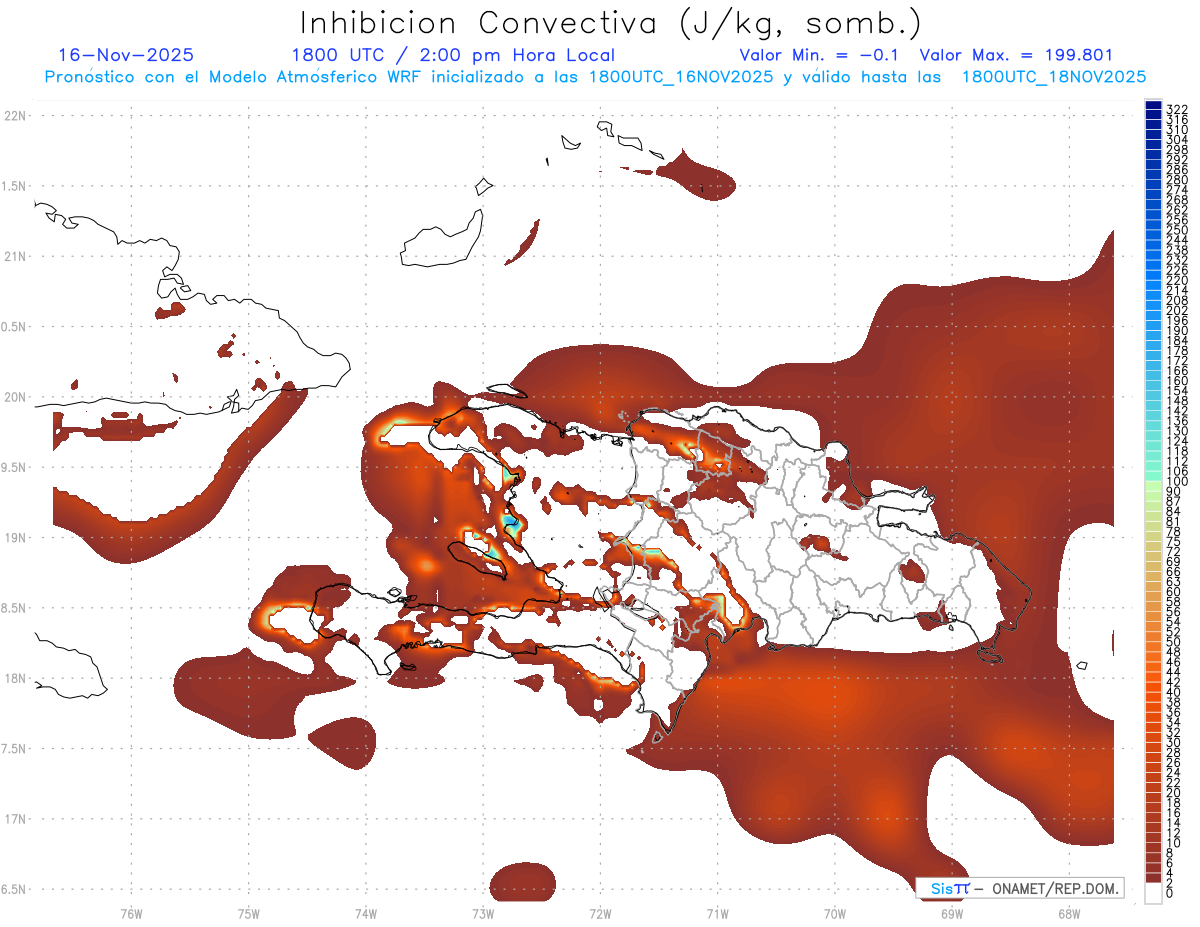Click the '74W' longitude label
This screenshot has width=1200, height=927.
[x=366, y=913]
